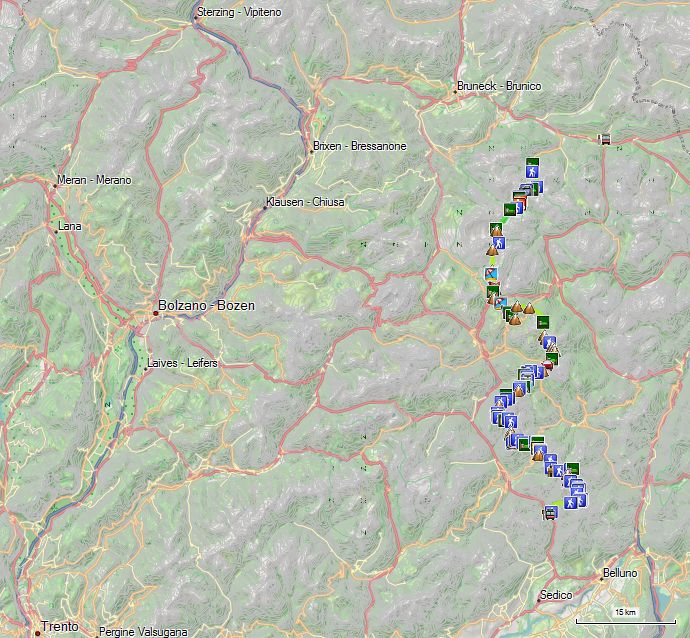
Task: Select the Klausen - Chiusa label
Action: (x=305, y=202)
